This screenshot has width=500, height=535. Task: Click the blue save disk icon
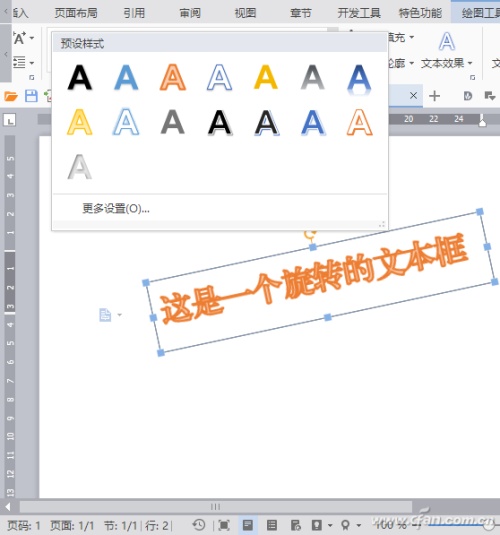tap(31, 96)
